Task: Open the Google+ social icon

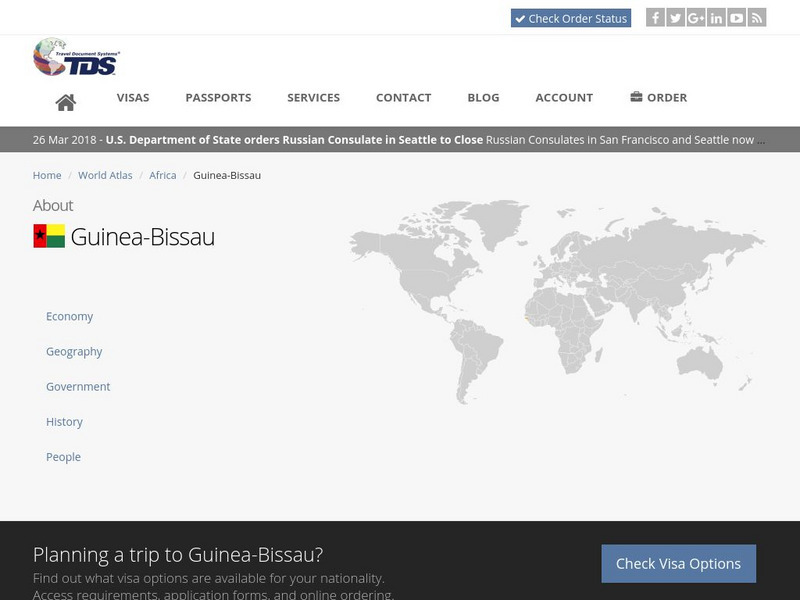Action: 696,17
